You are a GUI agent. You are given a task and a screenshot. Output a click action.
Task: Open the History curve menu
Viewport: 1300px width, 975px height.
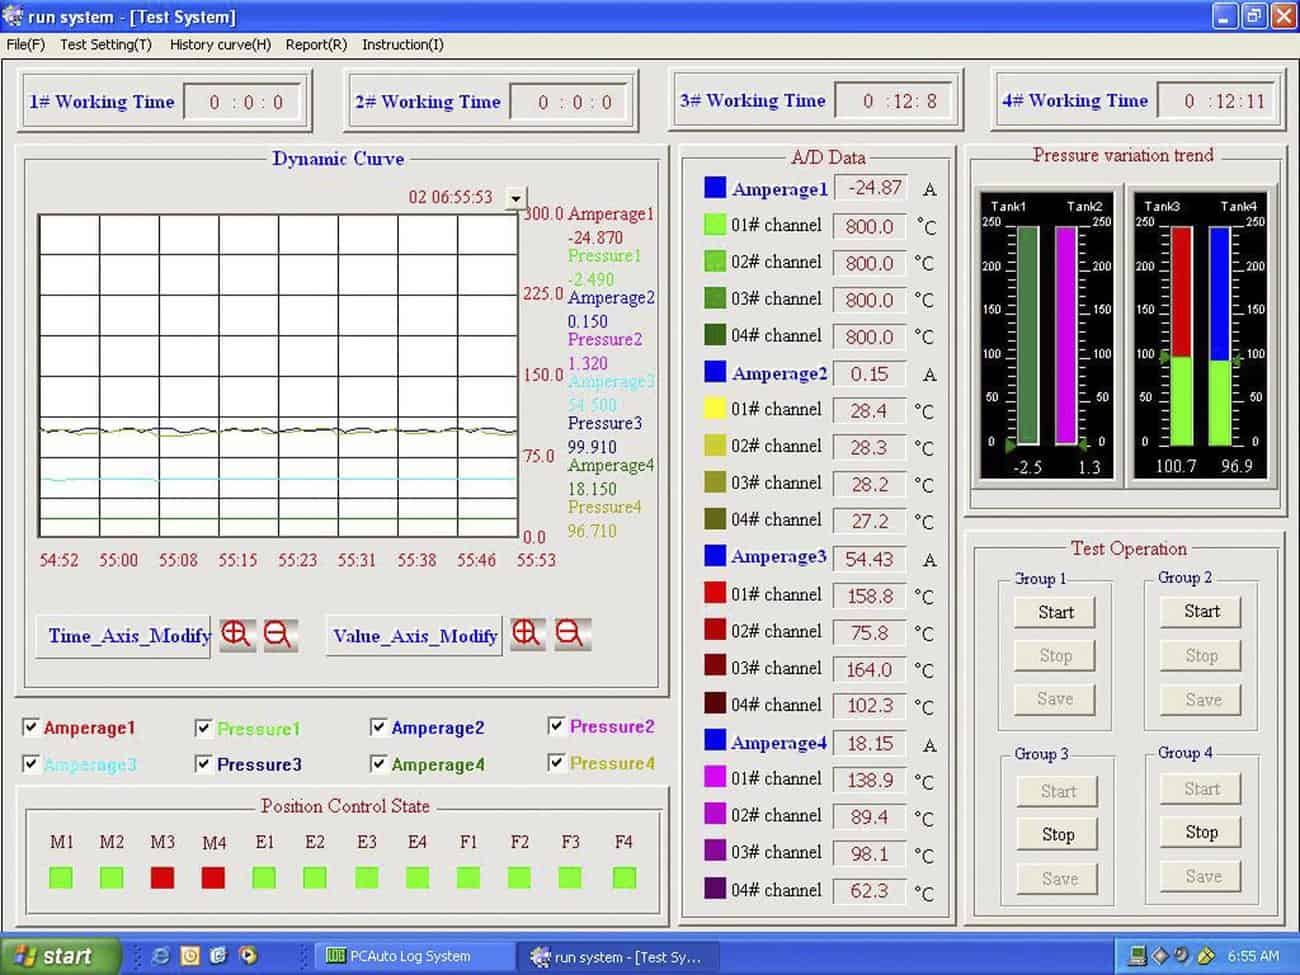(x=220, y=44)
